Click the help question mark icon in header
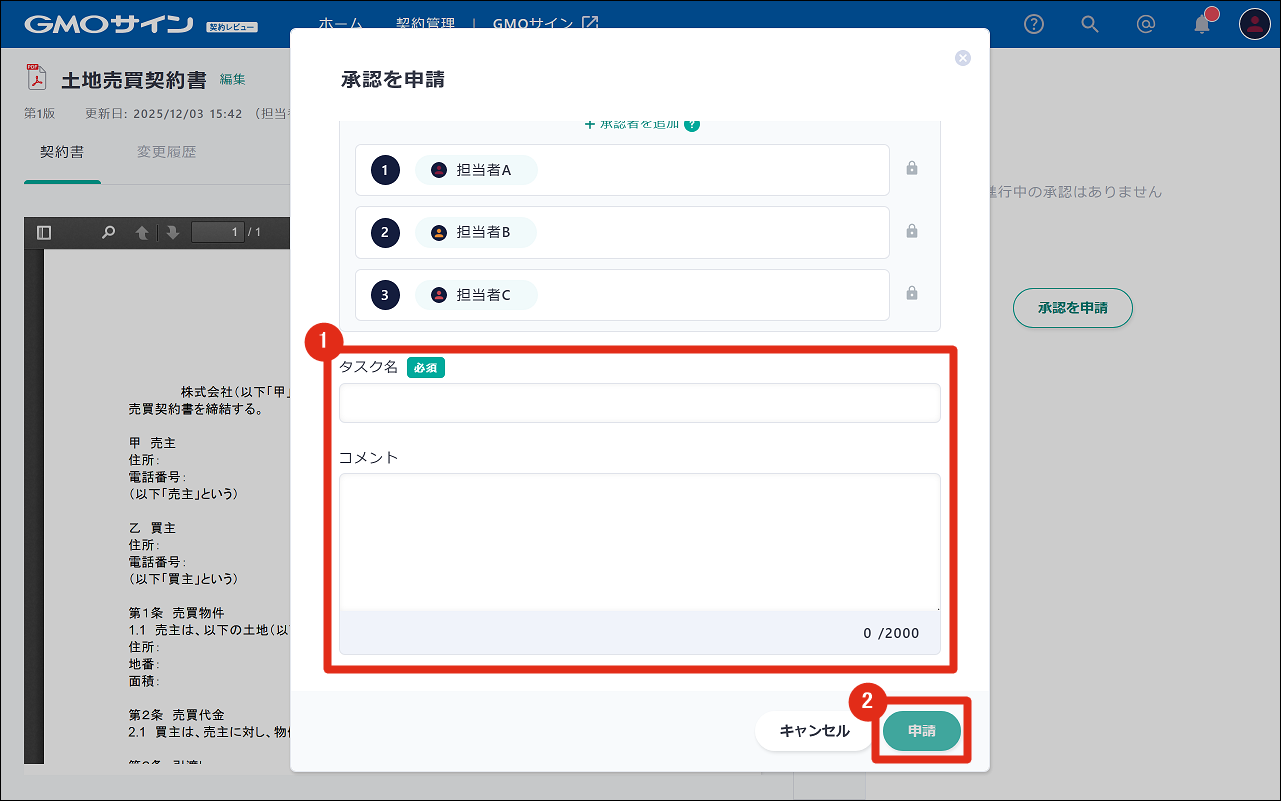1281x801 pixels. pos(1034,24)
